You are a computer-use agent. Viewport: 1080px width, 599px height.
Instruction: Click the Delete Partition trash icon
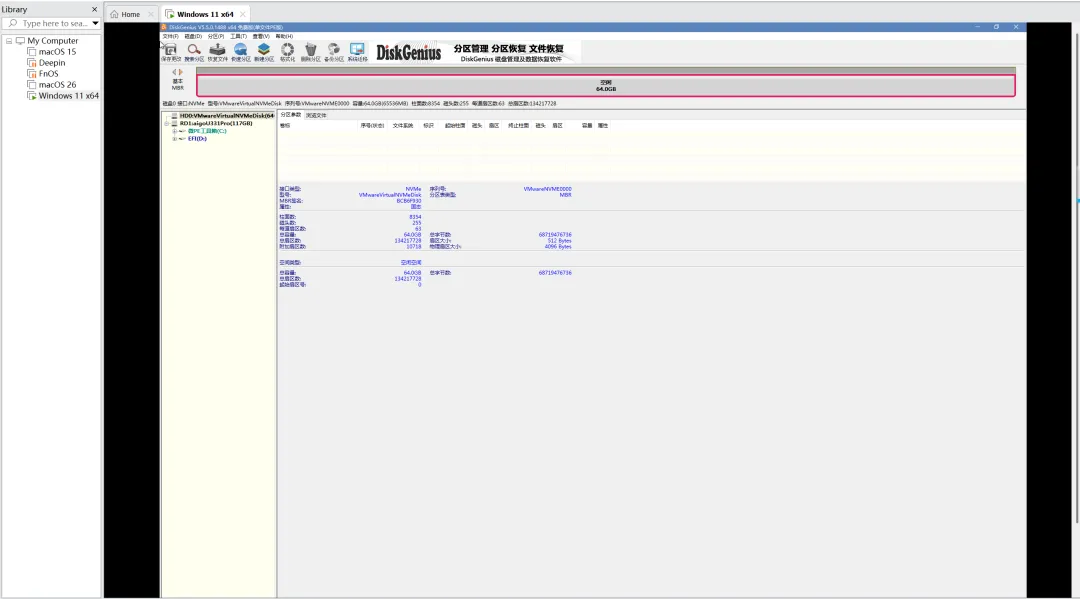tap(311, 50)
